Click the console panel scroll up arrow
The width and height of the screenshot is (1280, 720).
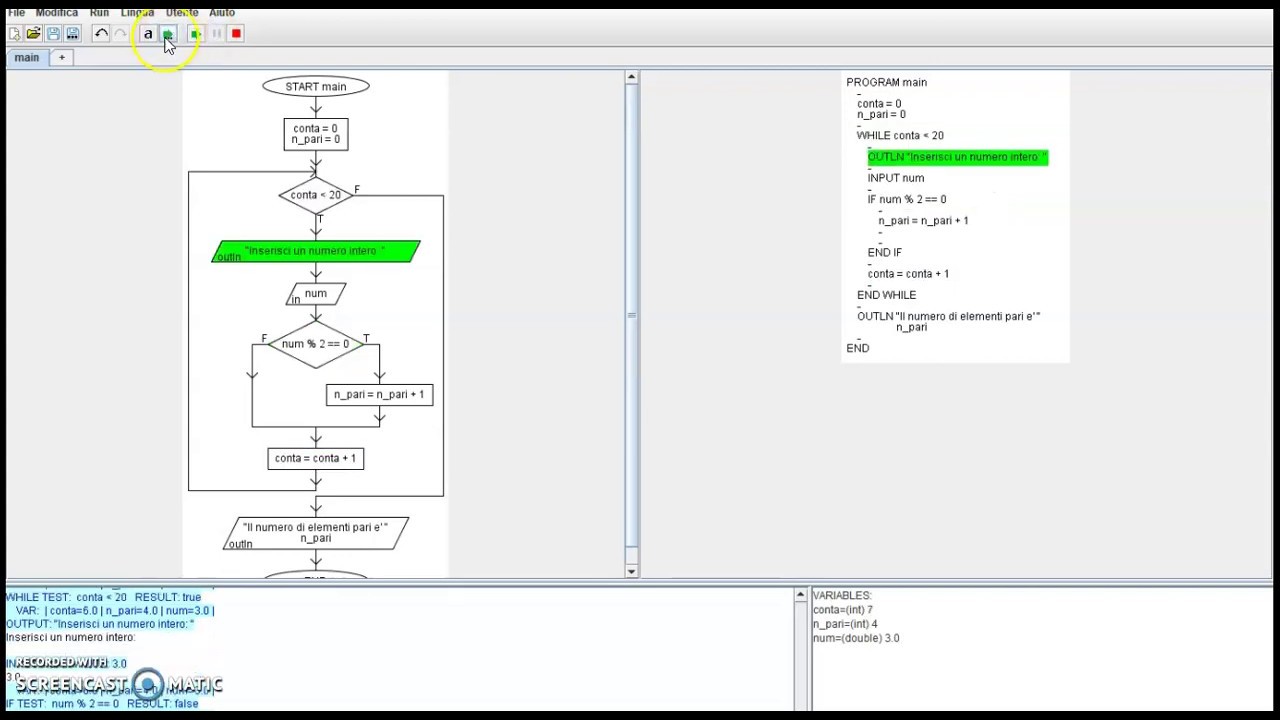click(800, 596)
